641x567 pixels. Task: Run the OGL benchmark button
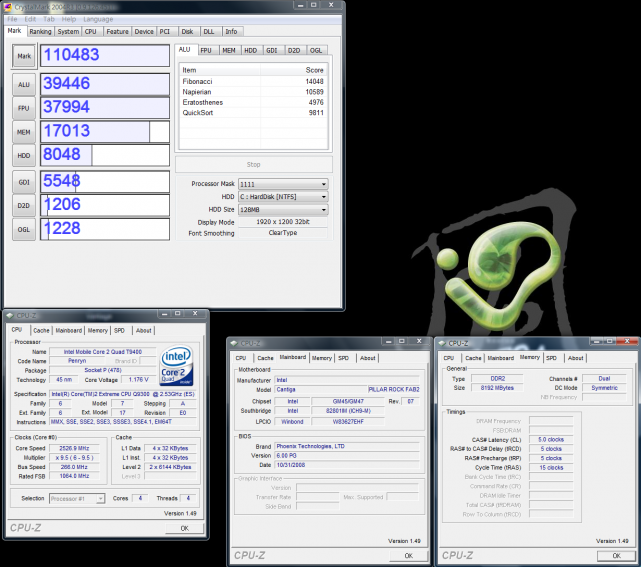tap(24, 229)
